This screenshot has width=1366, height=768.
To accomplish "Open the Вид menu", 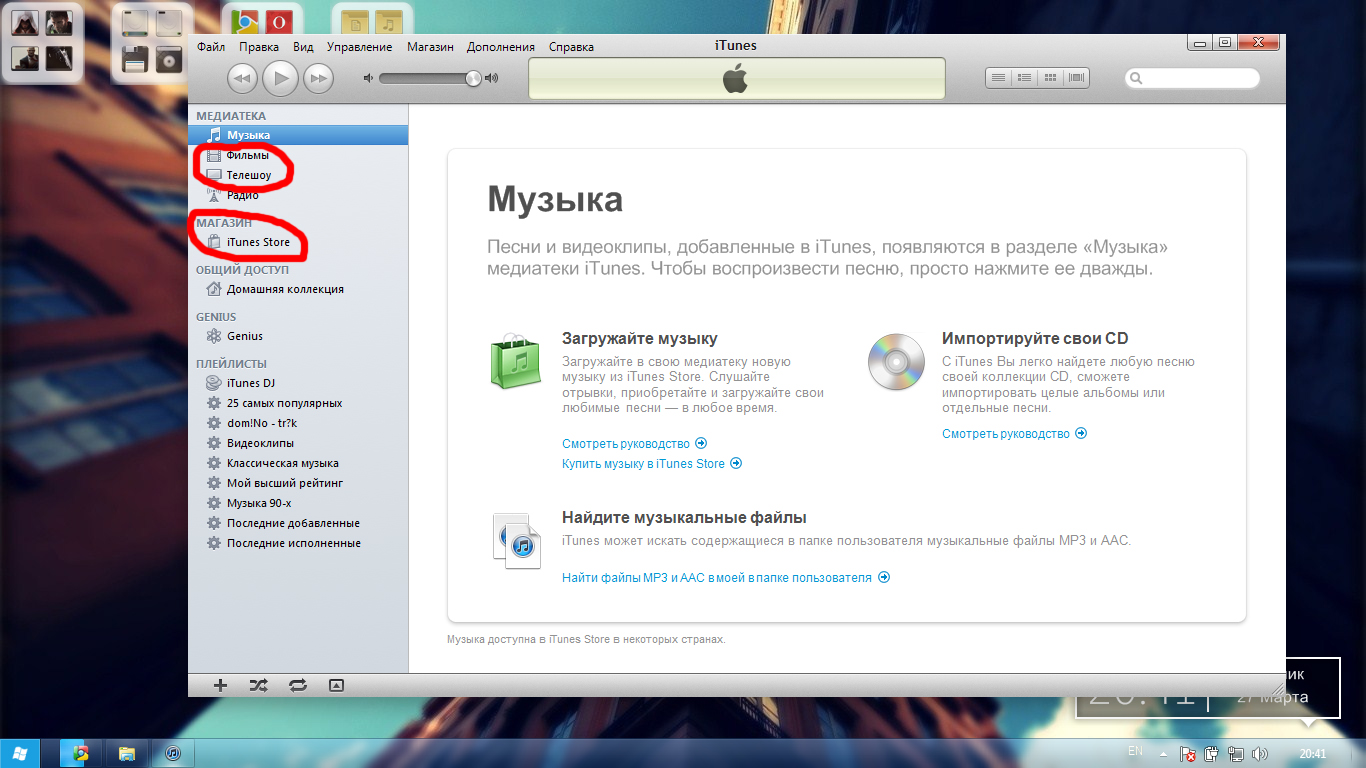I will [x=304, y=47].
